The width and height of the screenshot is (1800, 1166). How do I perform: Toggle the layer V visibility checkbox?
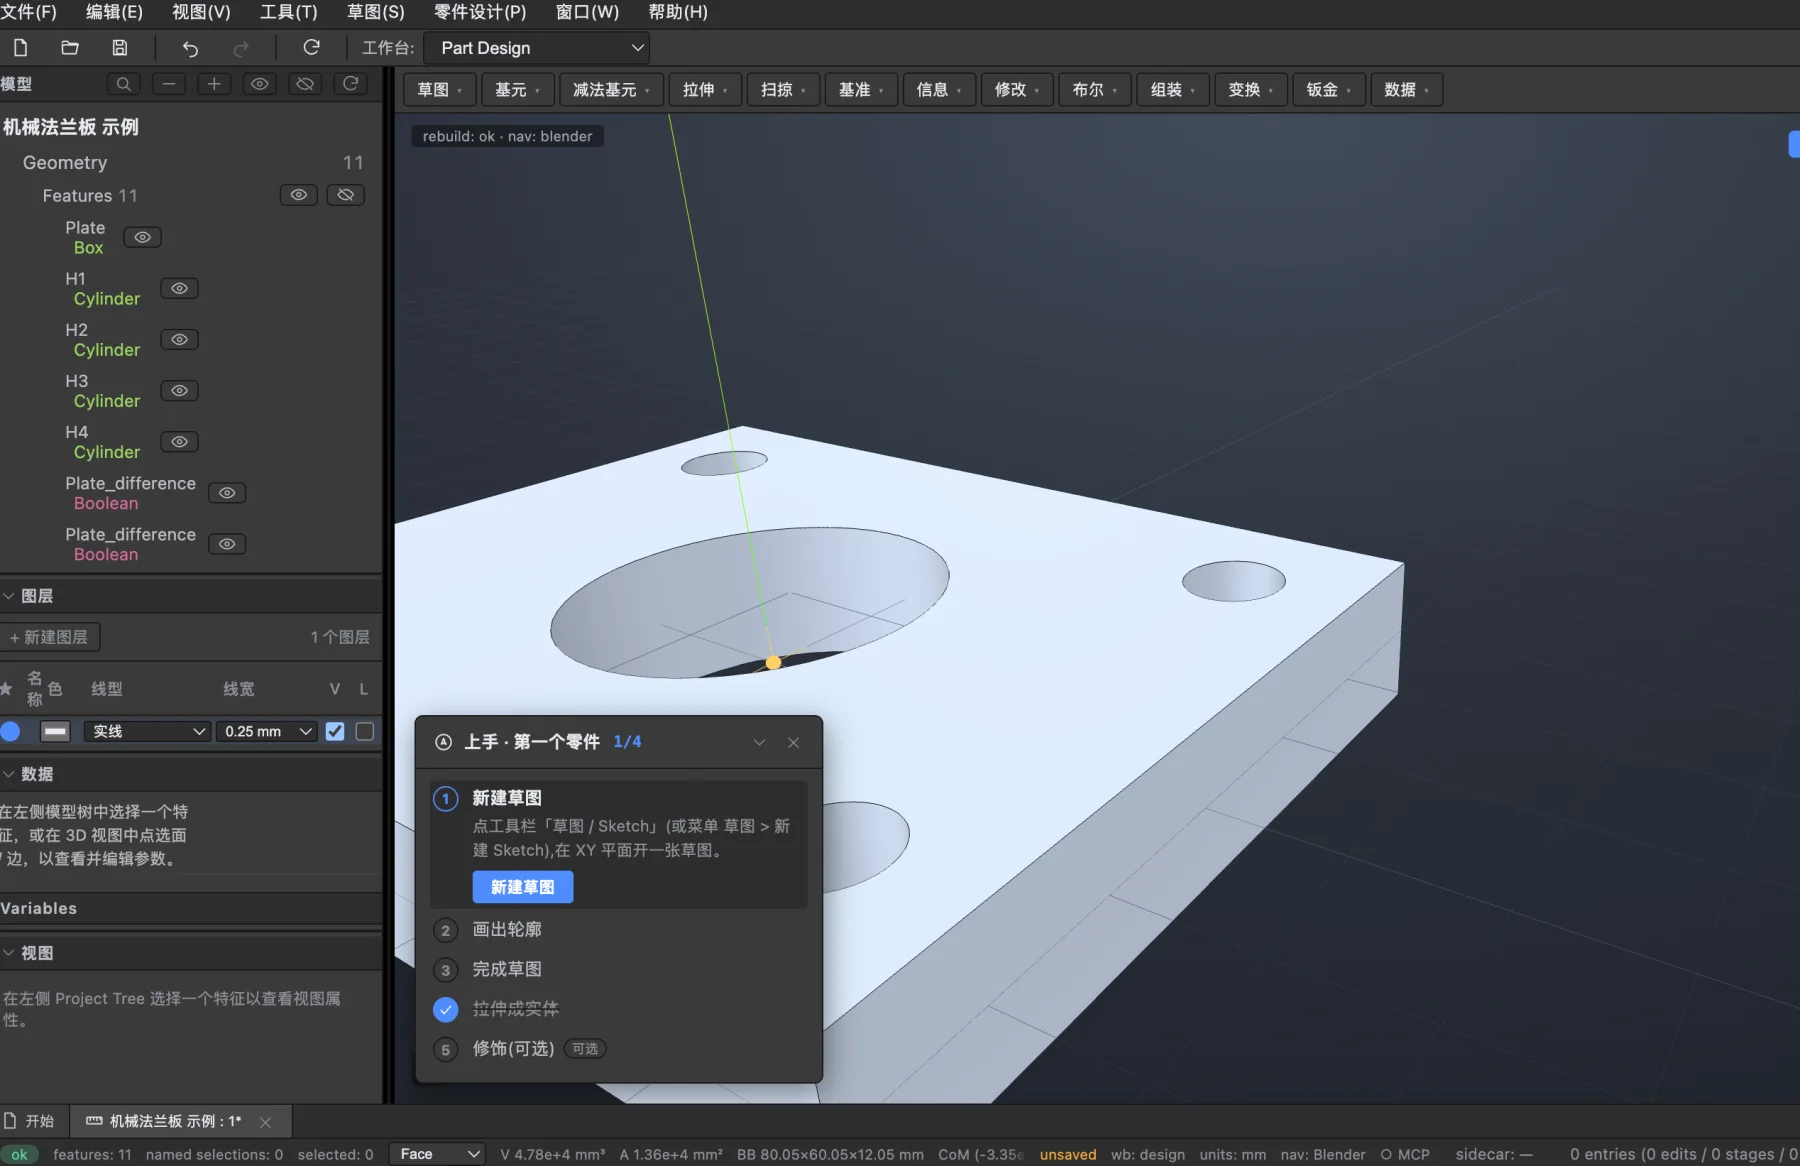click(x=335, y=731)
